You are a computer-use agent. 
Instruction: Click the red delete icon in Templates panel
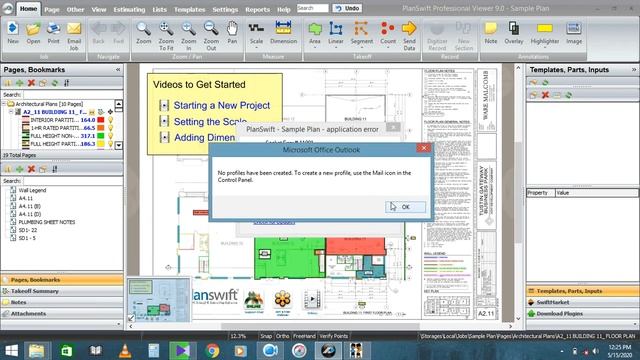(x=545, y=95)
